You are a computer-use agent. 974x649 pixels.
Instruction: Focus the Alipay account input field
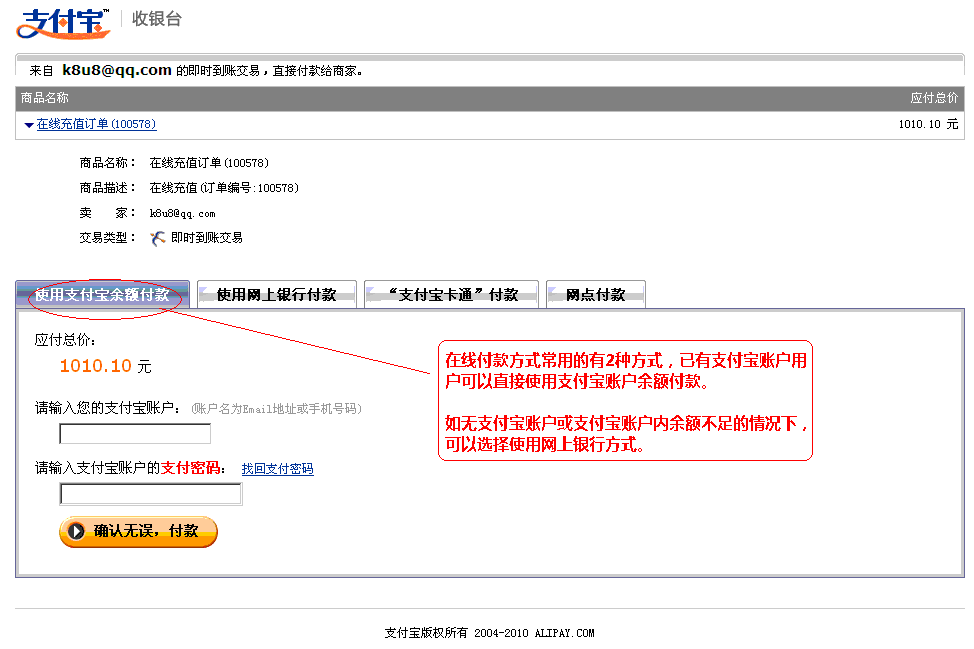(135, 433)
